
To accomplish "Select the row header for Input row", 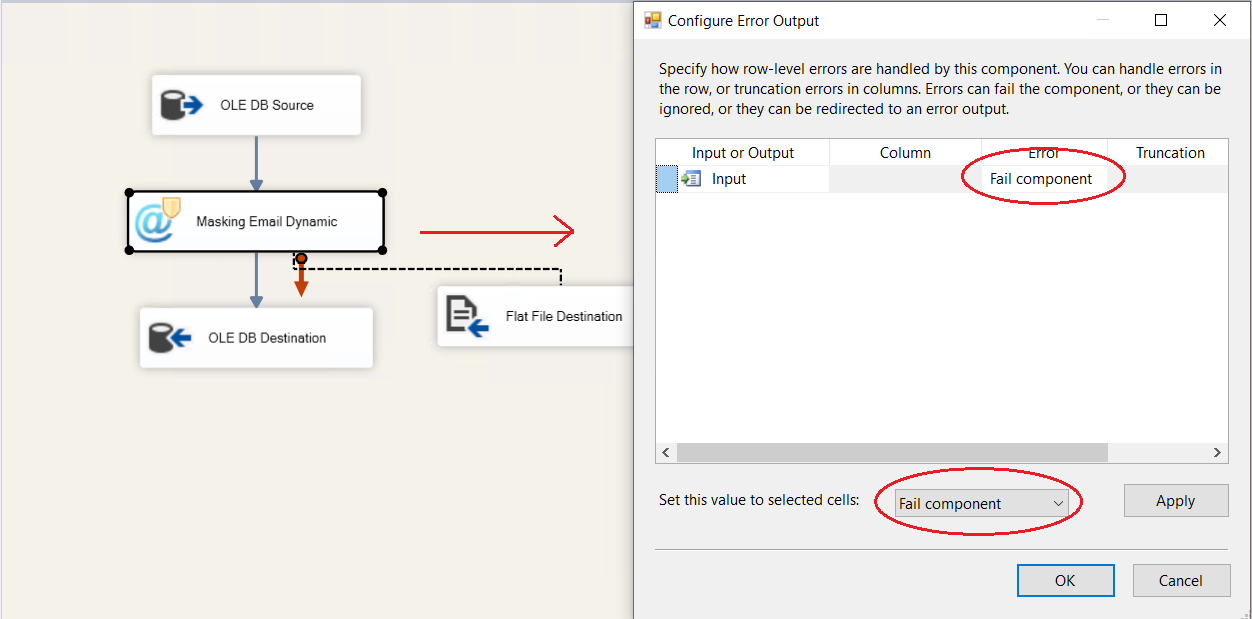I will point(666,179).
